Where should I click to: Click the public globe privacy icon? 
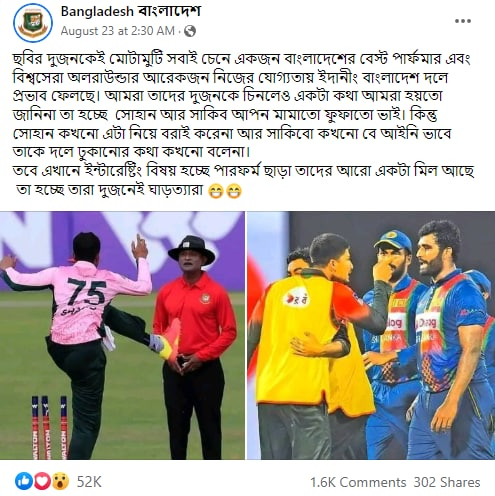tap(190, 31)
